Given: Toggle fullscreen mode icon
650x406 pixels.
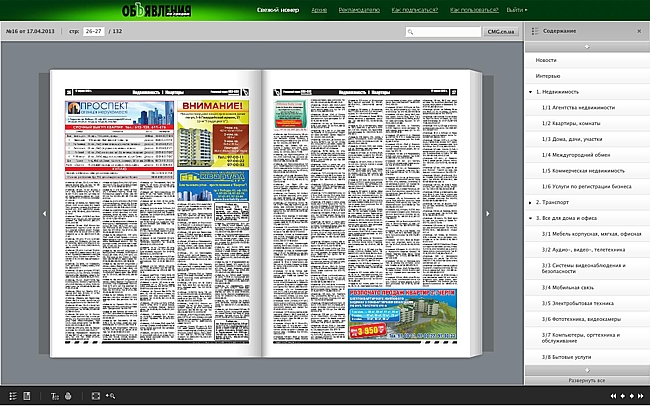Looking at the screenshot, I should [x=95, y=396].
